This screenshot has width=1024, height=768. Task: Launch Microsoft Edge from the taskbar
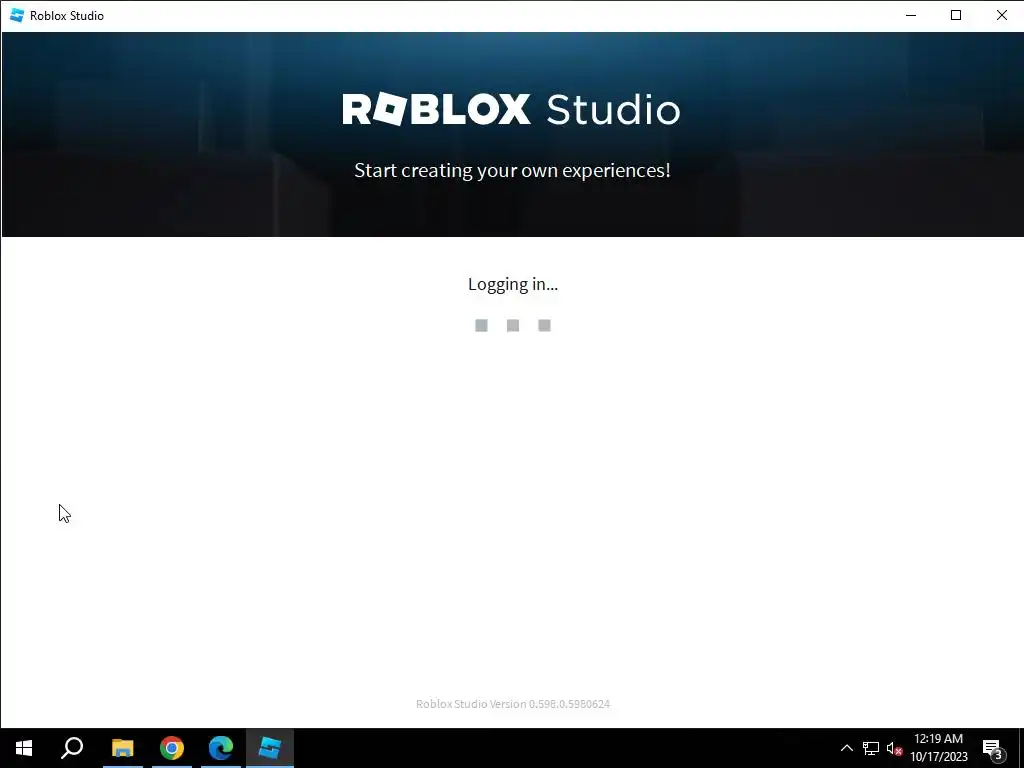221,748
